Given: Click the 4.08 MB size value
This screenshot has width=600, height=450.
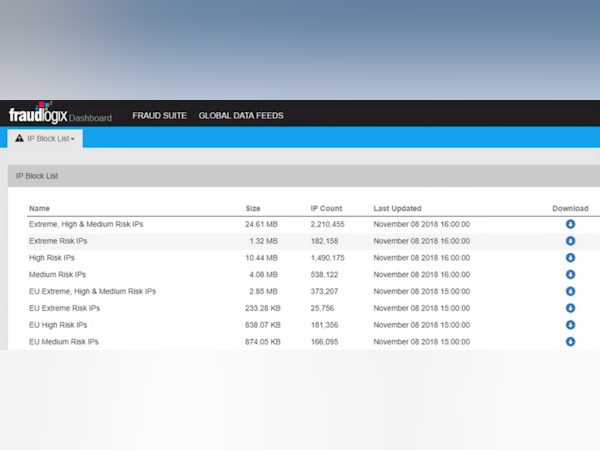Looking at the screenshot, I should (x=264, y=275).
